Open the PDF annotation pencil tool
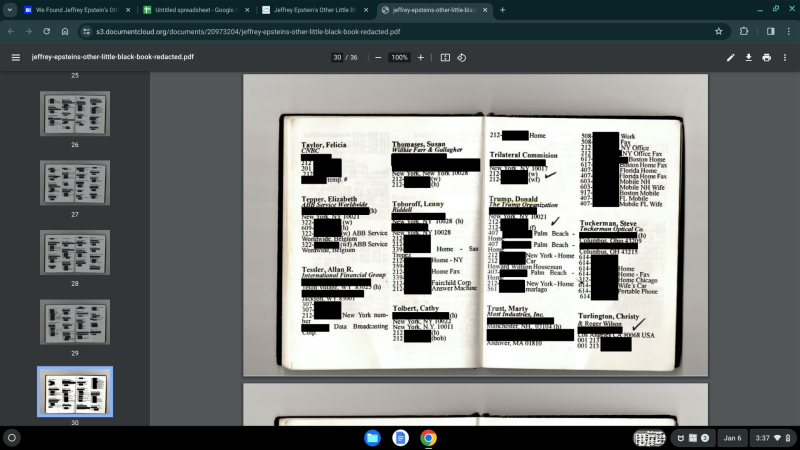800x450 pixels. pos(730,57)
